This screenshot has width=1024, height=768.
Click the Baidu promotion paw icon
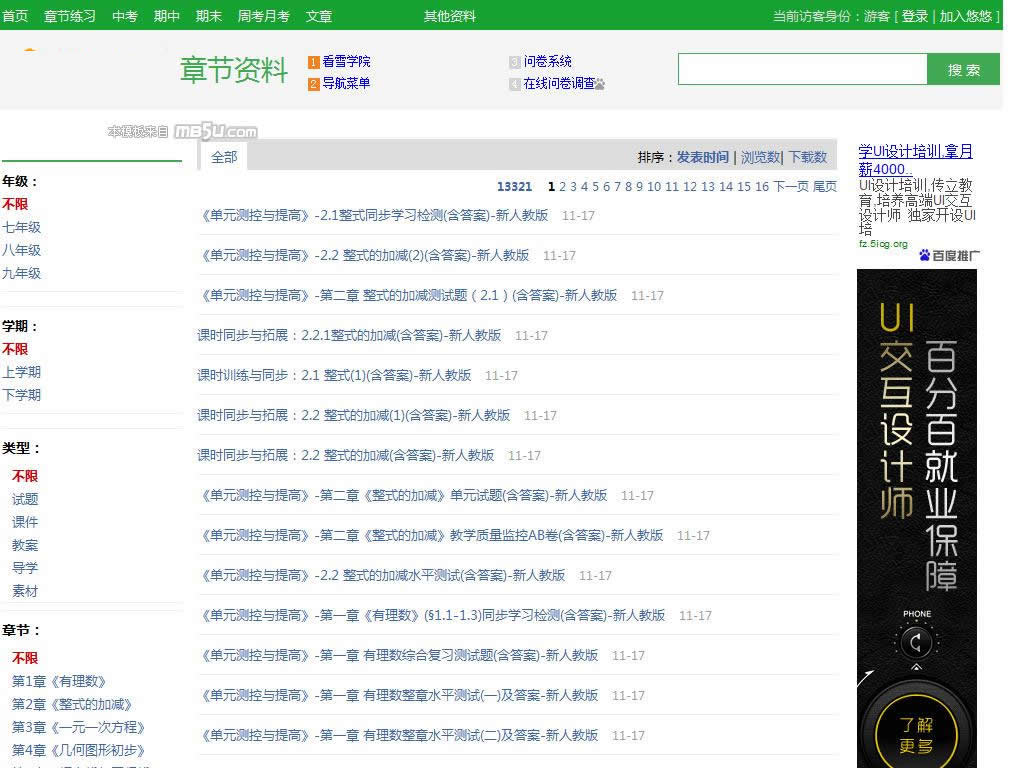pyautogui.click(x=925, y=255)
